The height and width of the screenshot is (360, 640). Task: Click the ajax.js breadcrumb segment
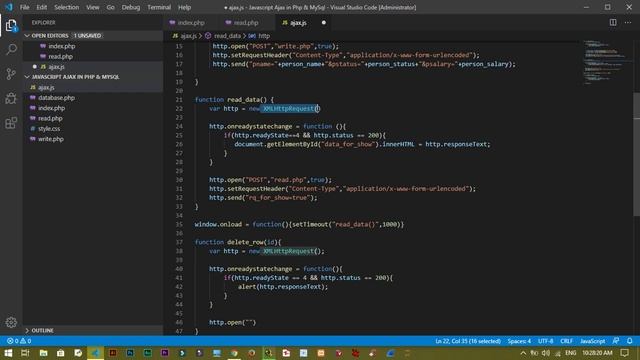189,36
